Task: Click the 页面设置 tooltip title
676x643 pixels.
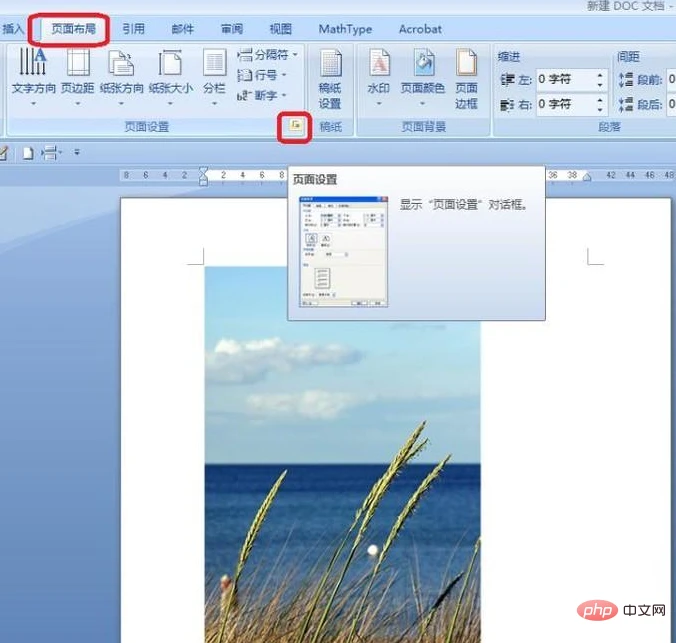Action: tap(315, 180)
